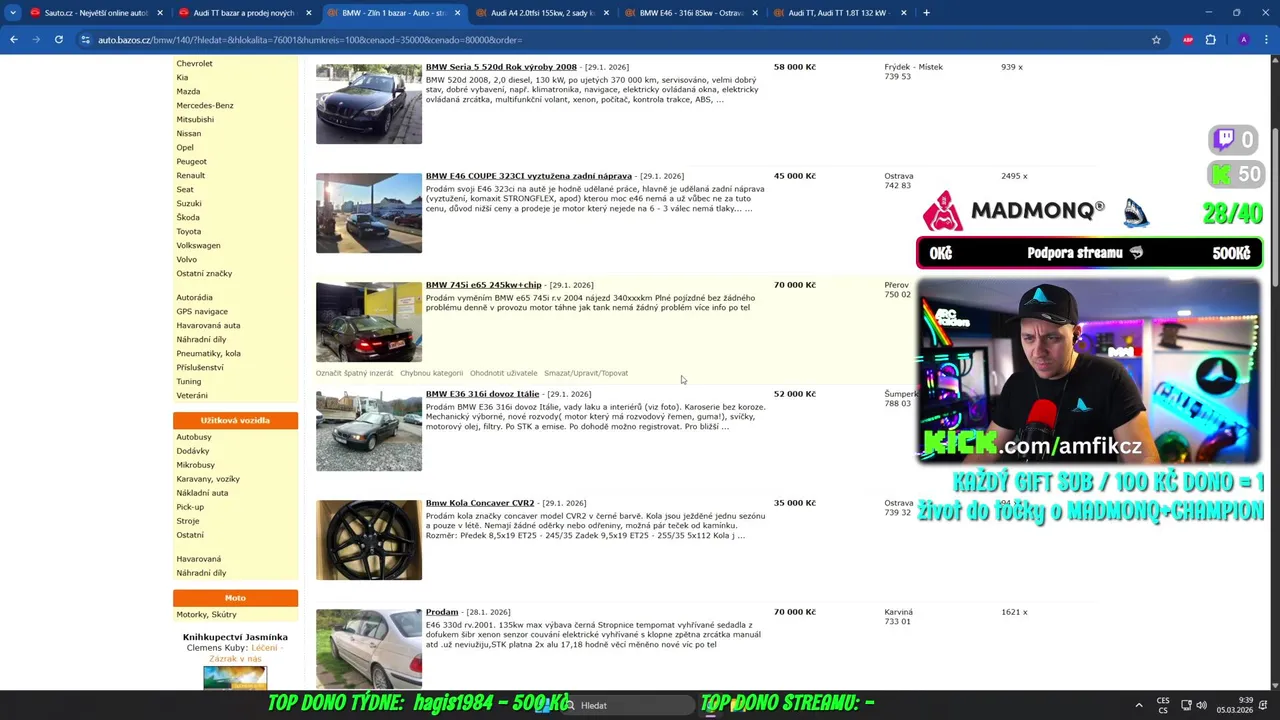The height and width of the screenshot is (720, 1280).
Task: Open the Prodam E46 330d listing title
Action: point(442,612)
